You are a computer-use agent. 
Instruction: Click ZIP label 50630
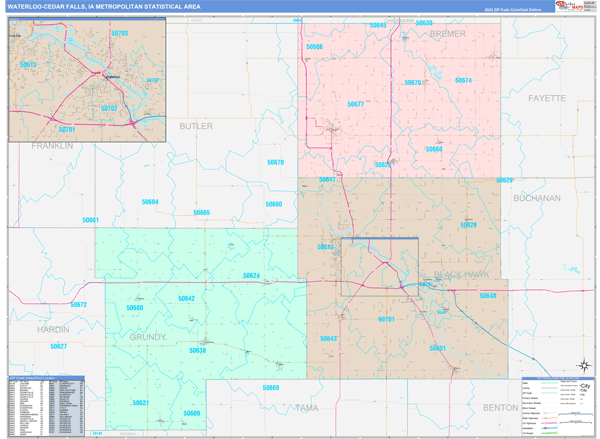pyautogui.click(x=424, y=23)
